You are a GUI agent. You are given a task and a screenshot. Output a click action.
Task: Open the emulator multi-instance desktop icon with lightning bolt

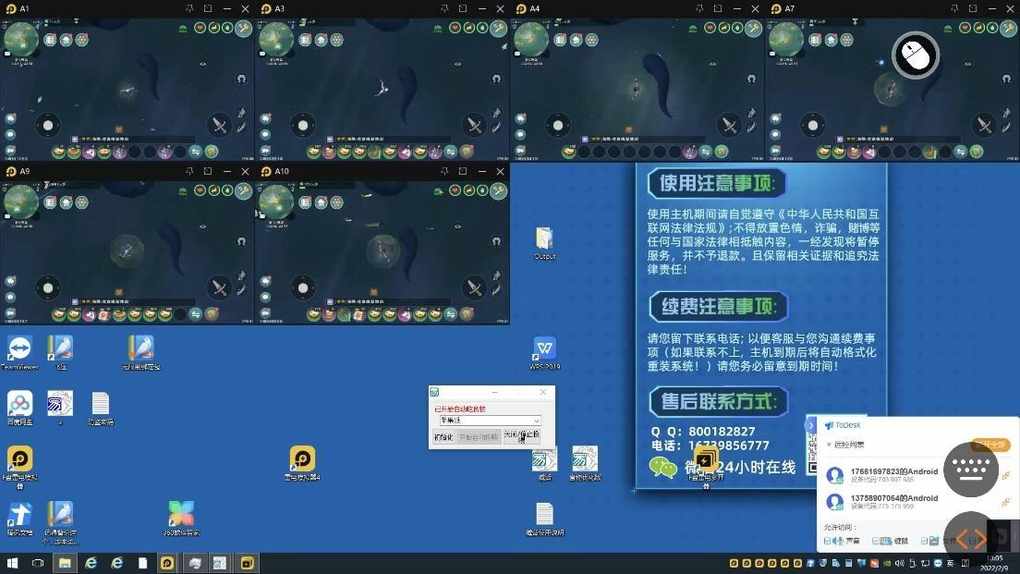[x=705, y=466]
